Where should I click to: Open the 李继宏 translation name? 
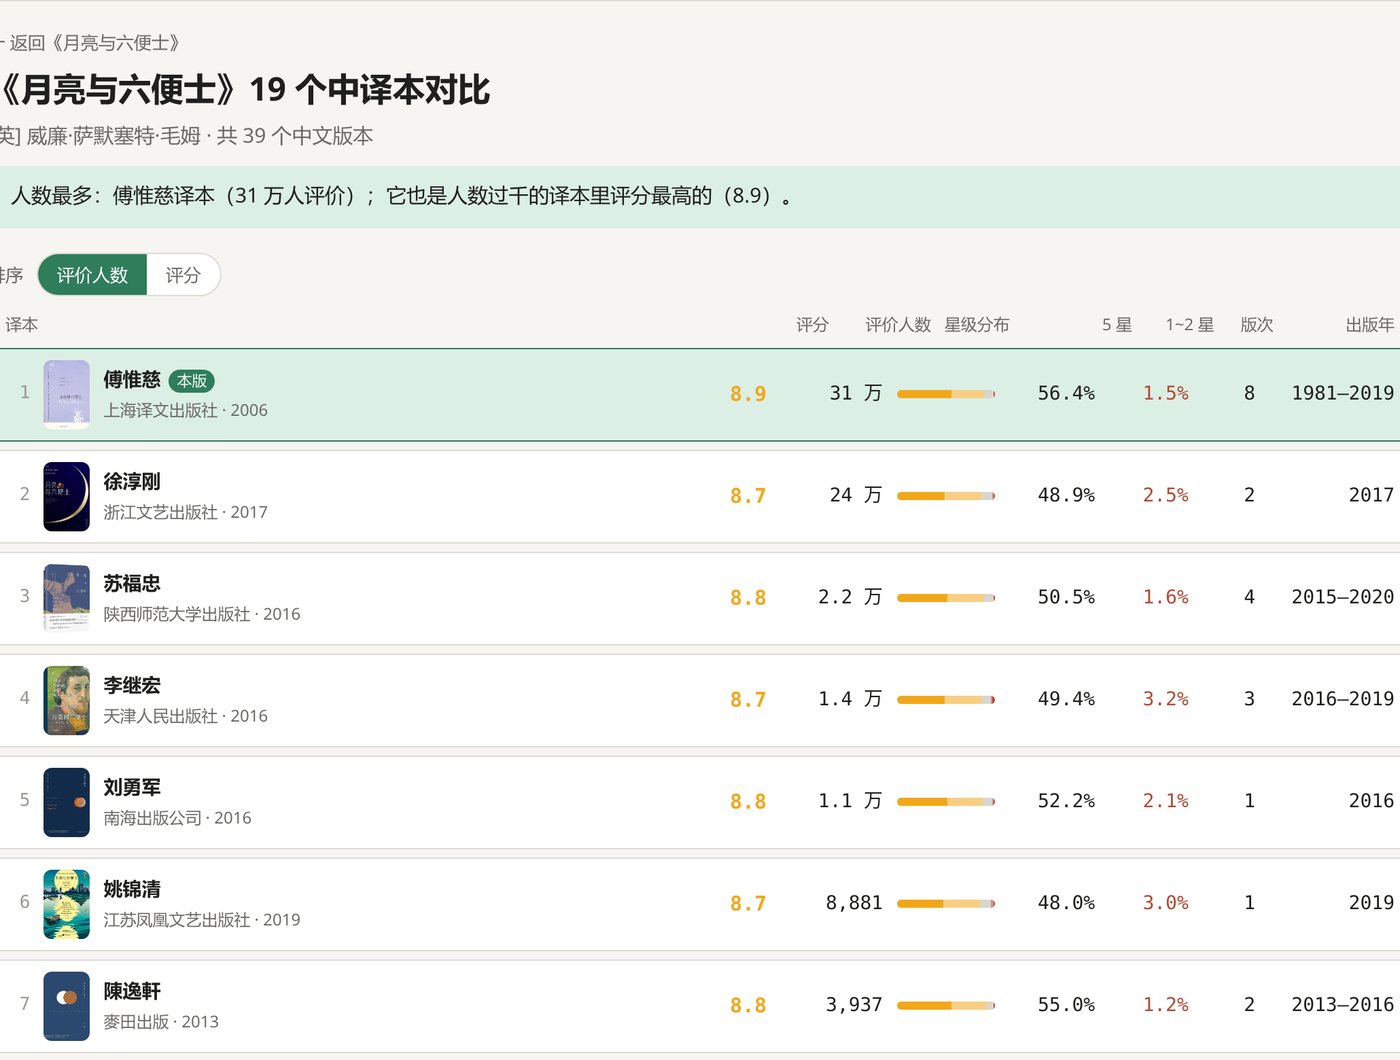pyautogui.click(x=132, y=685)
